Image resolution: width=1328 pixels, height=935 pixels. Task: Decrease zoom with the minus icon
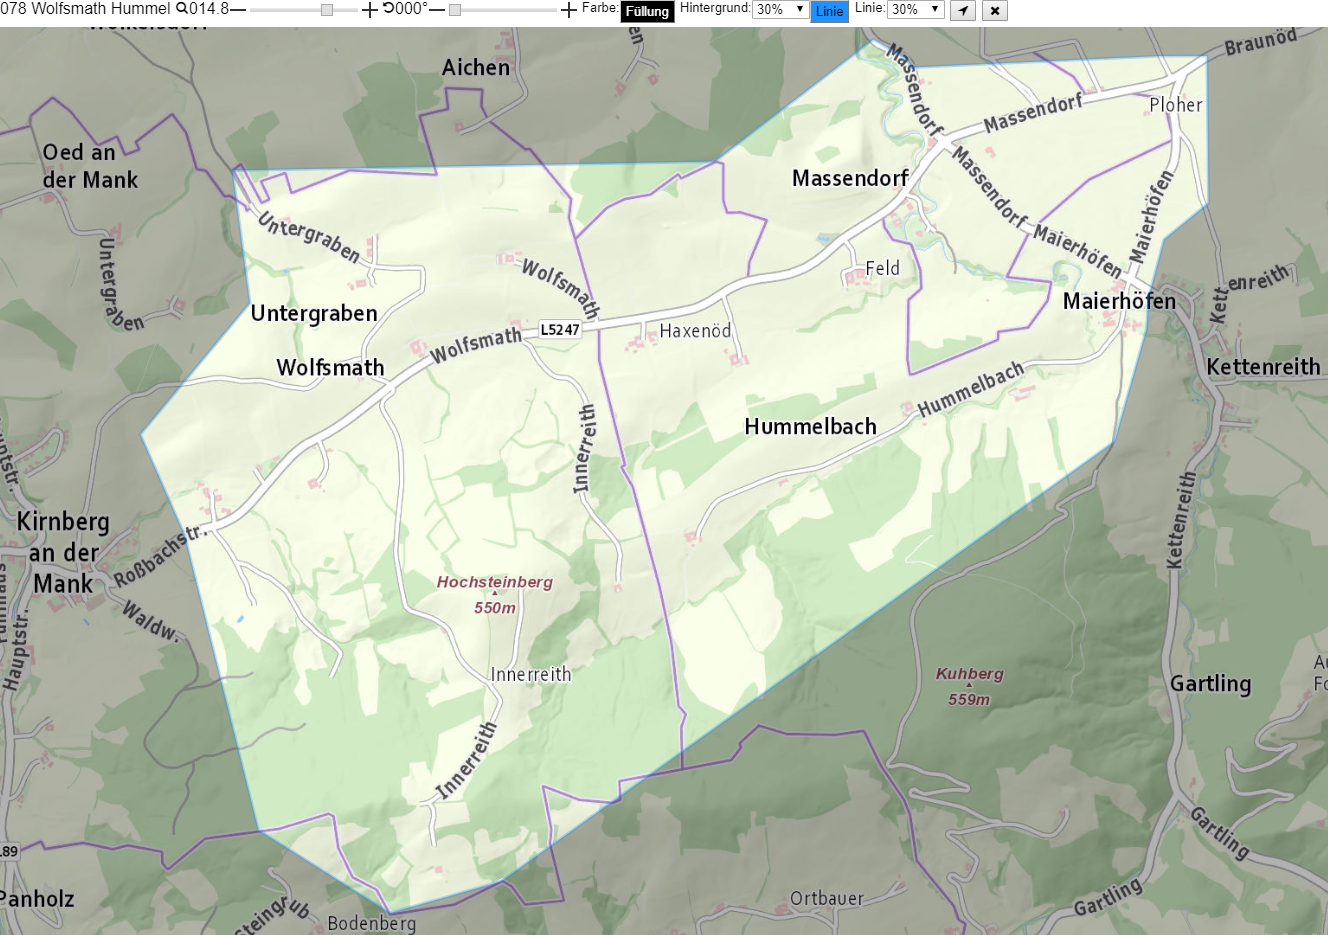(x=238, y=10)
